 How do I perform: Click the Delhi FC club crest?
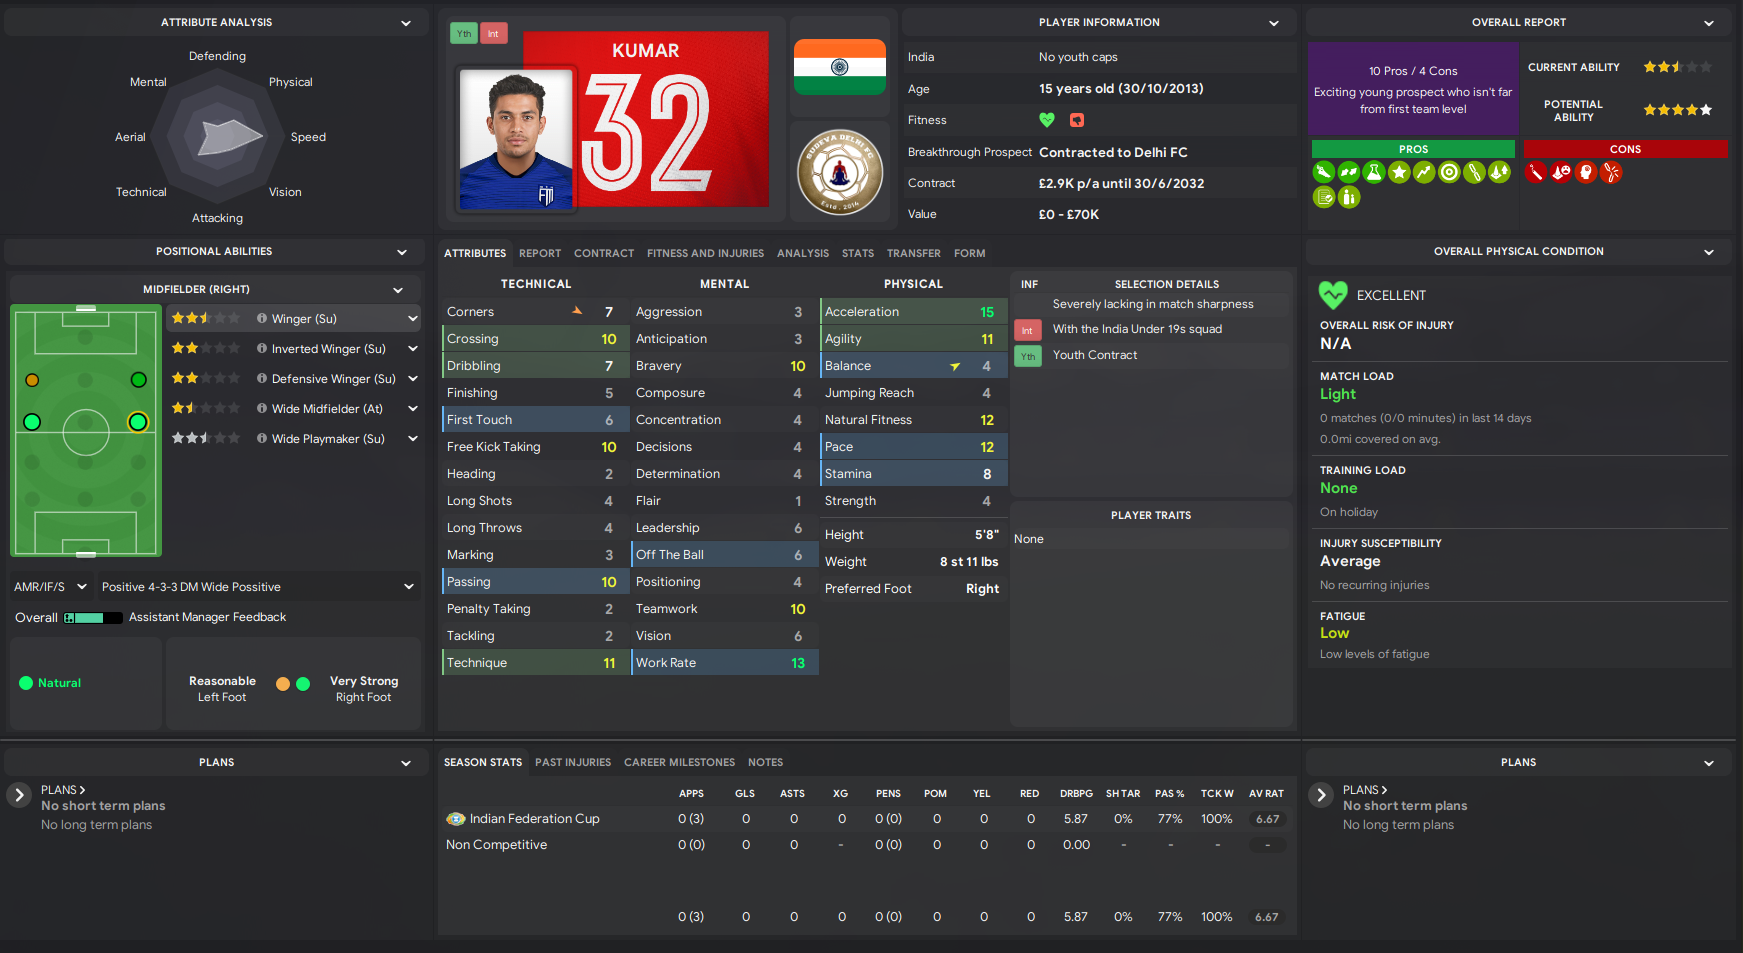840,172
